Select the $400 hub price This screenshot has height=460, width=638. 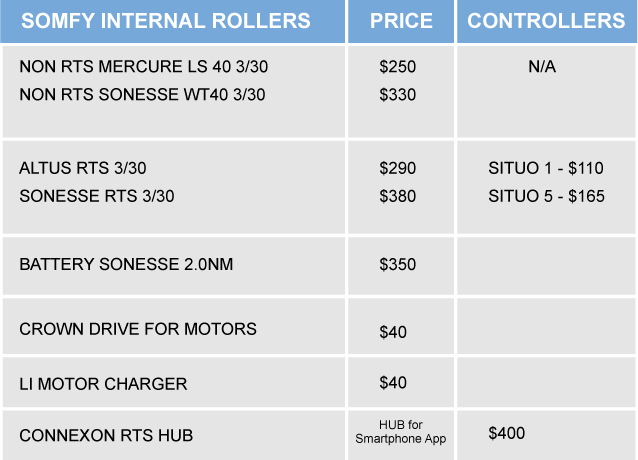[506, 433]
